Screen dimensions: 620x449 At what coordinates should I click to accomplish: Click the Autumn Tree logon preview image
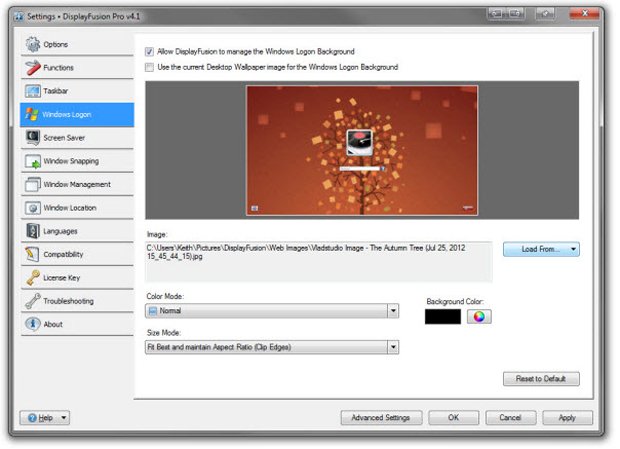(x=362, y=150)
